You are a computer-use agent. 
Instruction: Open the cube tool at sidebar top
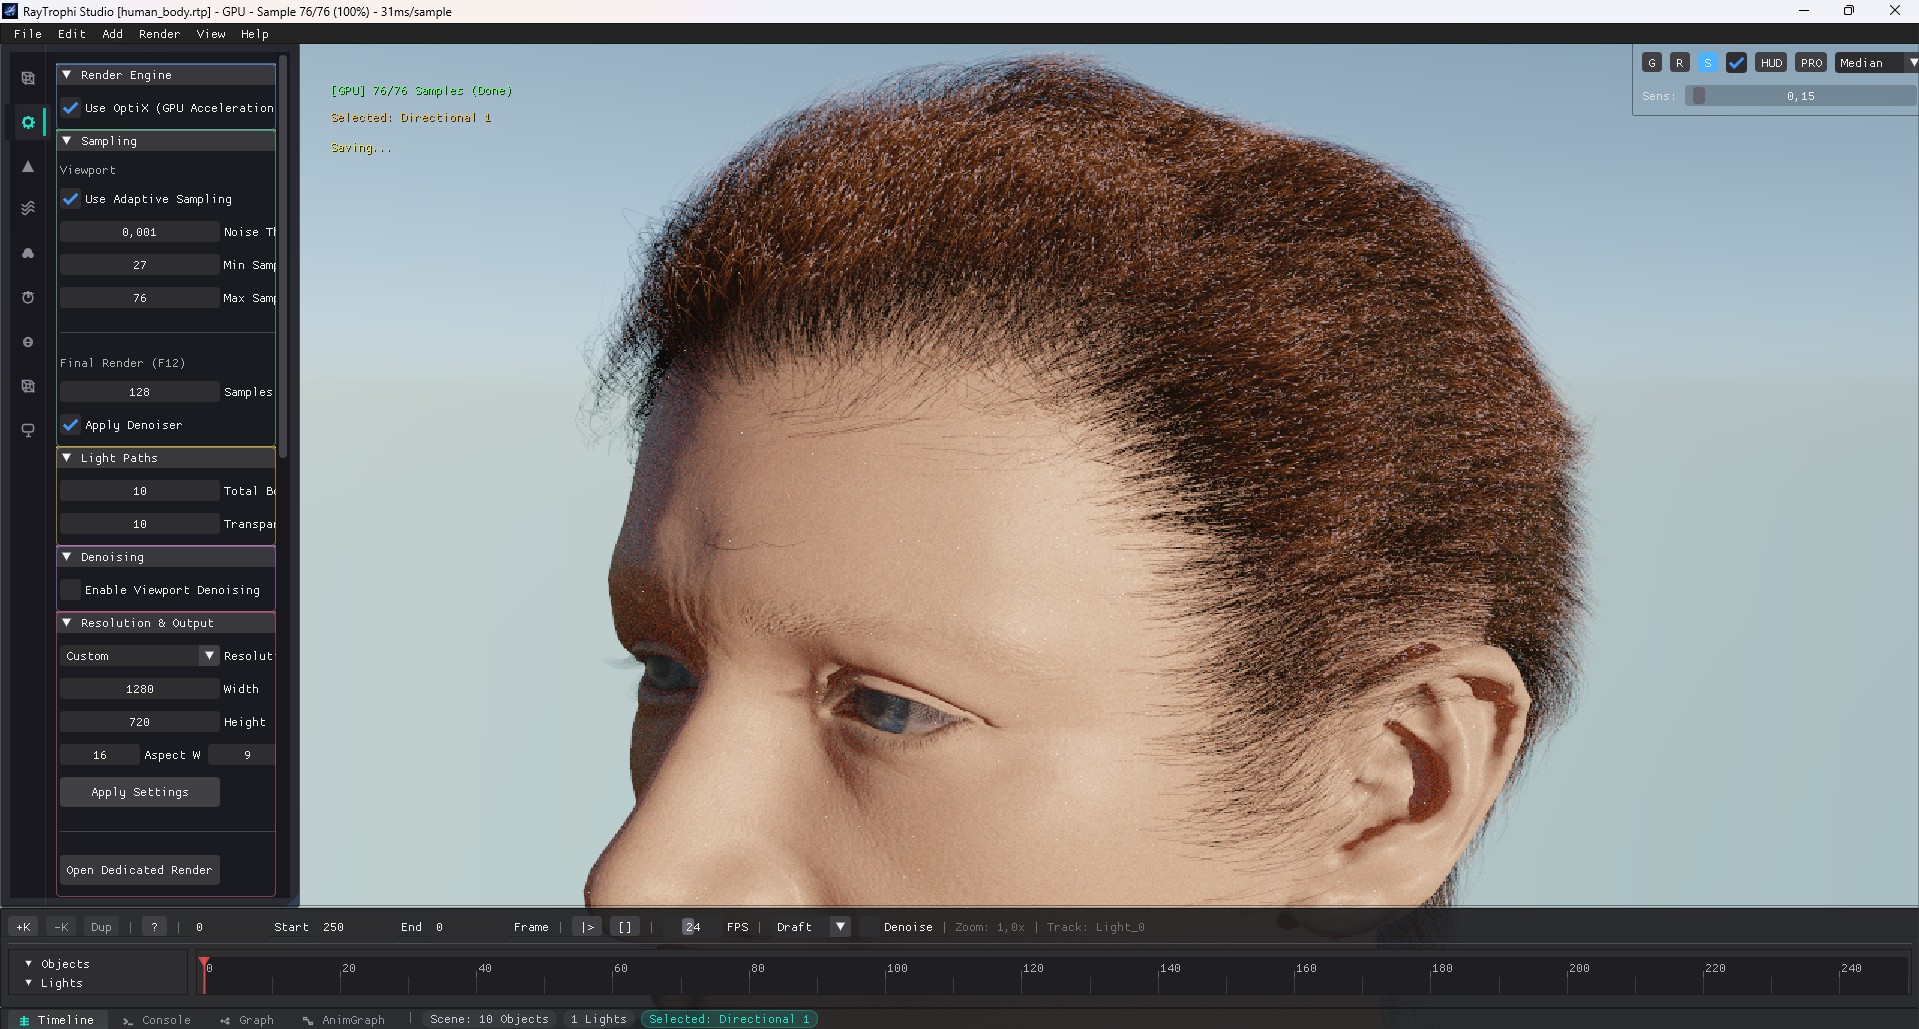[28, 78]
